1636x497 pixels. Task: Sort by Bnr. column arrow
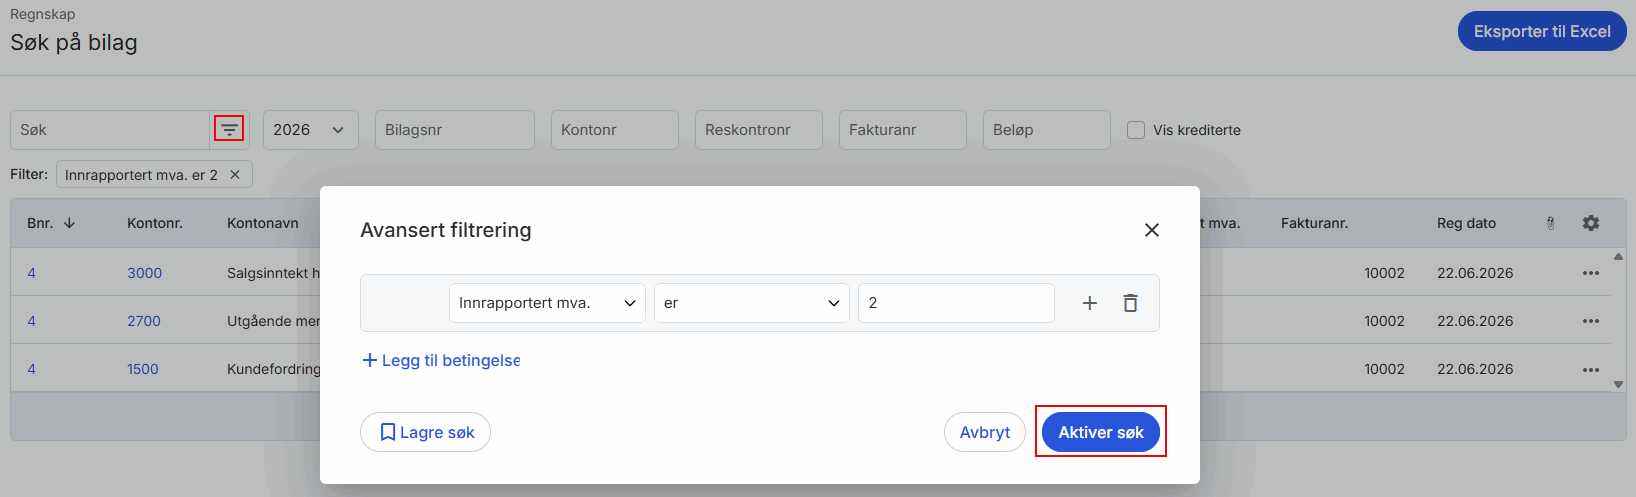[69, 223]
